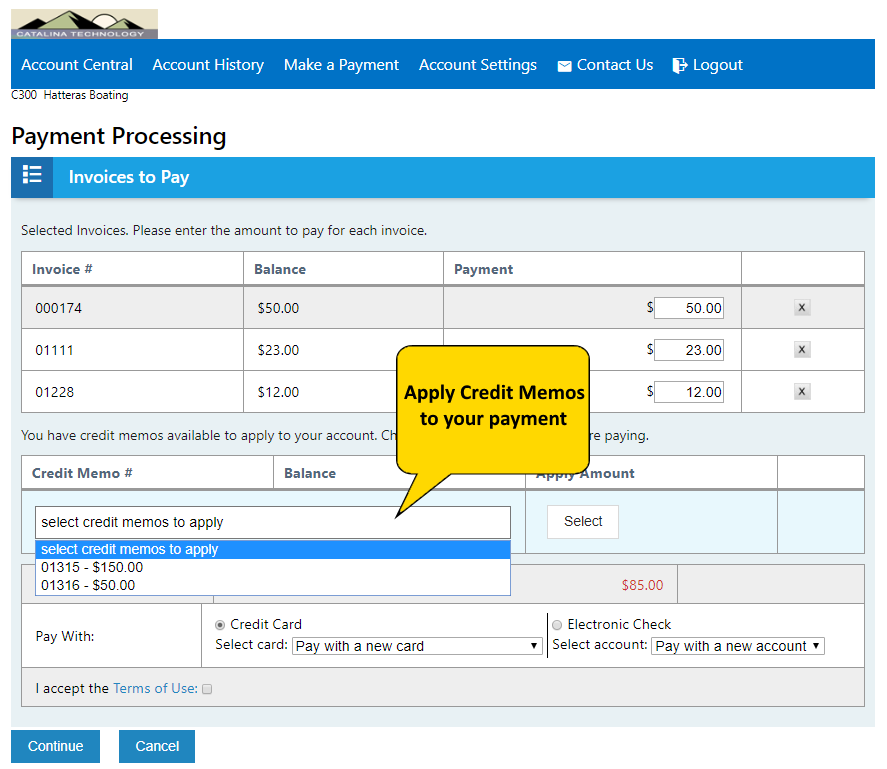Click the Continue button
This screenshot has width=887, height=769.
55,746
